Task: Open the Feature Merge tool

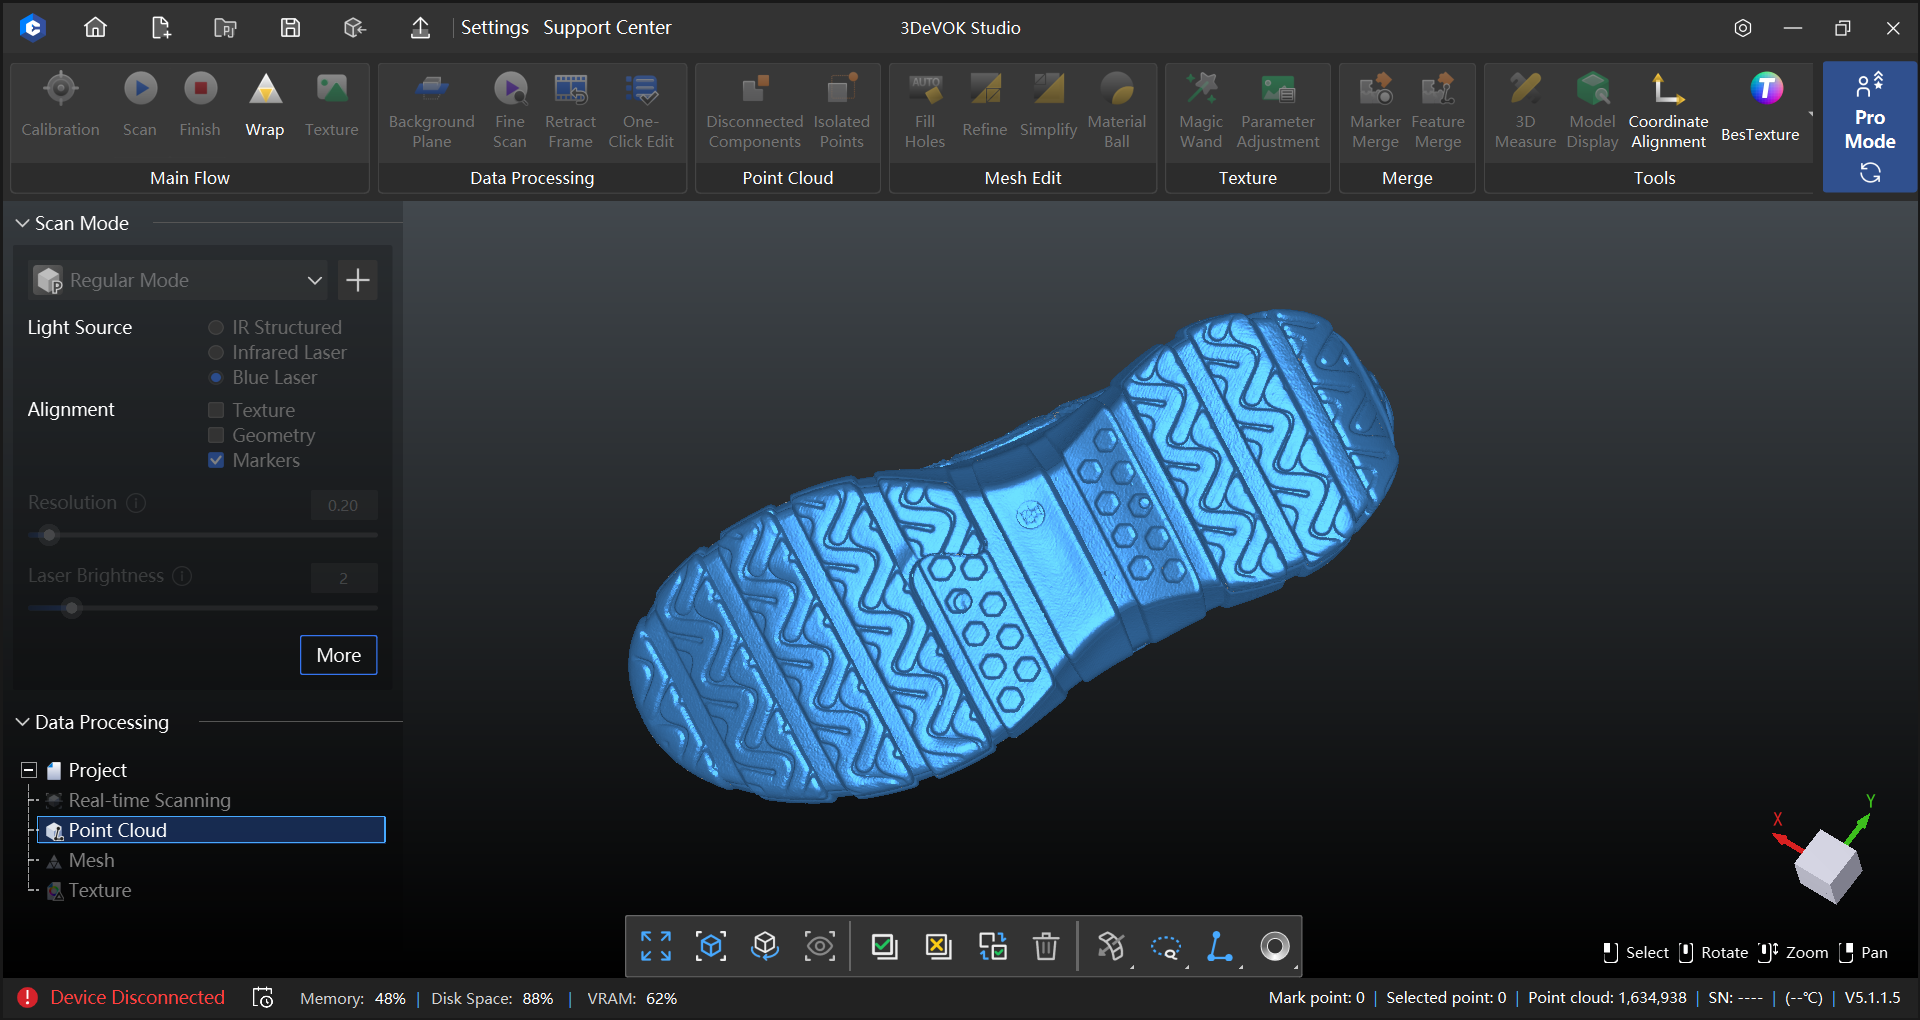Action: 1438,110
